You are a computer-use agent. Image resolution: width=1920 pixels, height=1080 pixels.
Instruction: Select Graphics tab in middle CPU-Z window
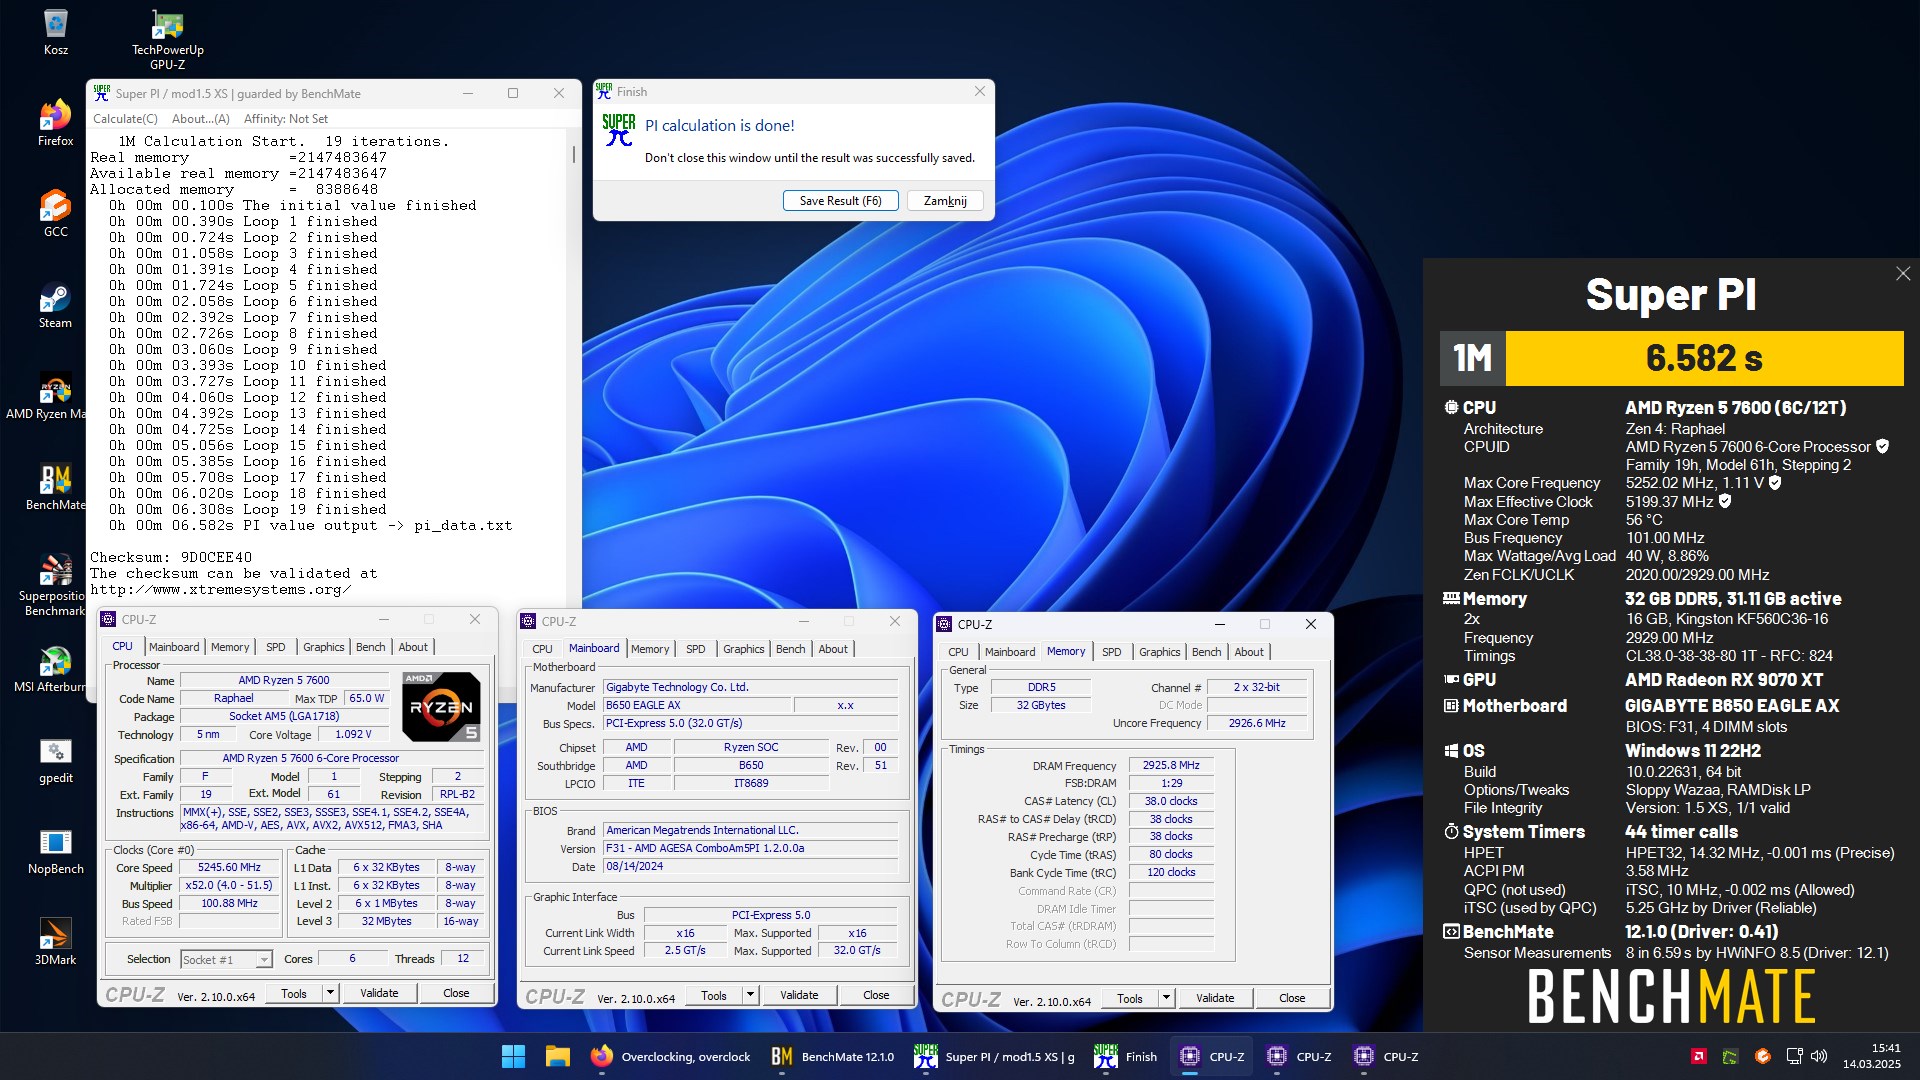[743, 649]
